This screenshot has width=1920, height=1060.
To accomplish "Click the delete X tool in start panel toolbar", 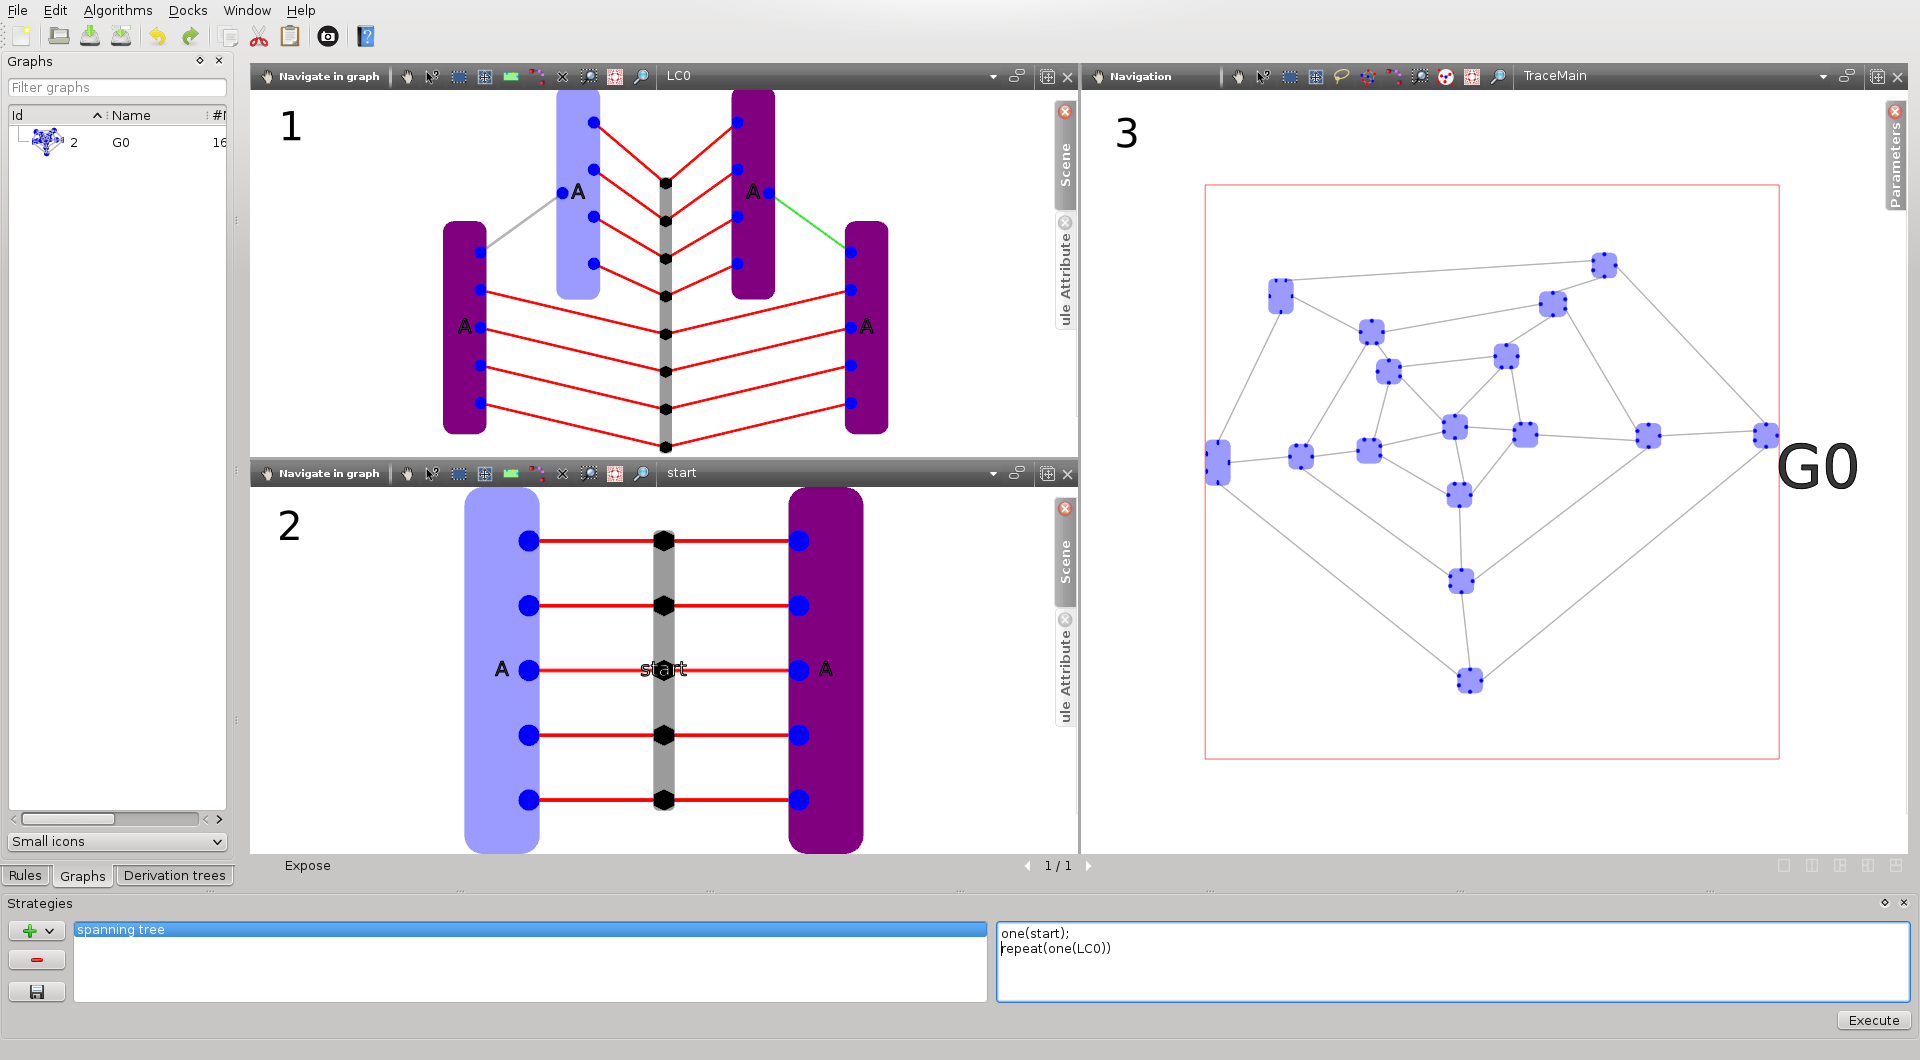I will coord(563,474).
